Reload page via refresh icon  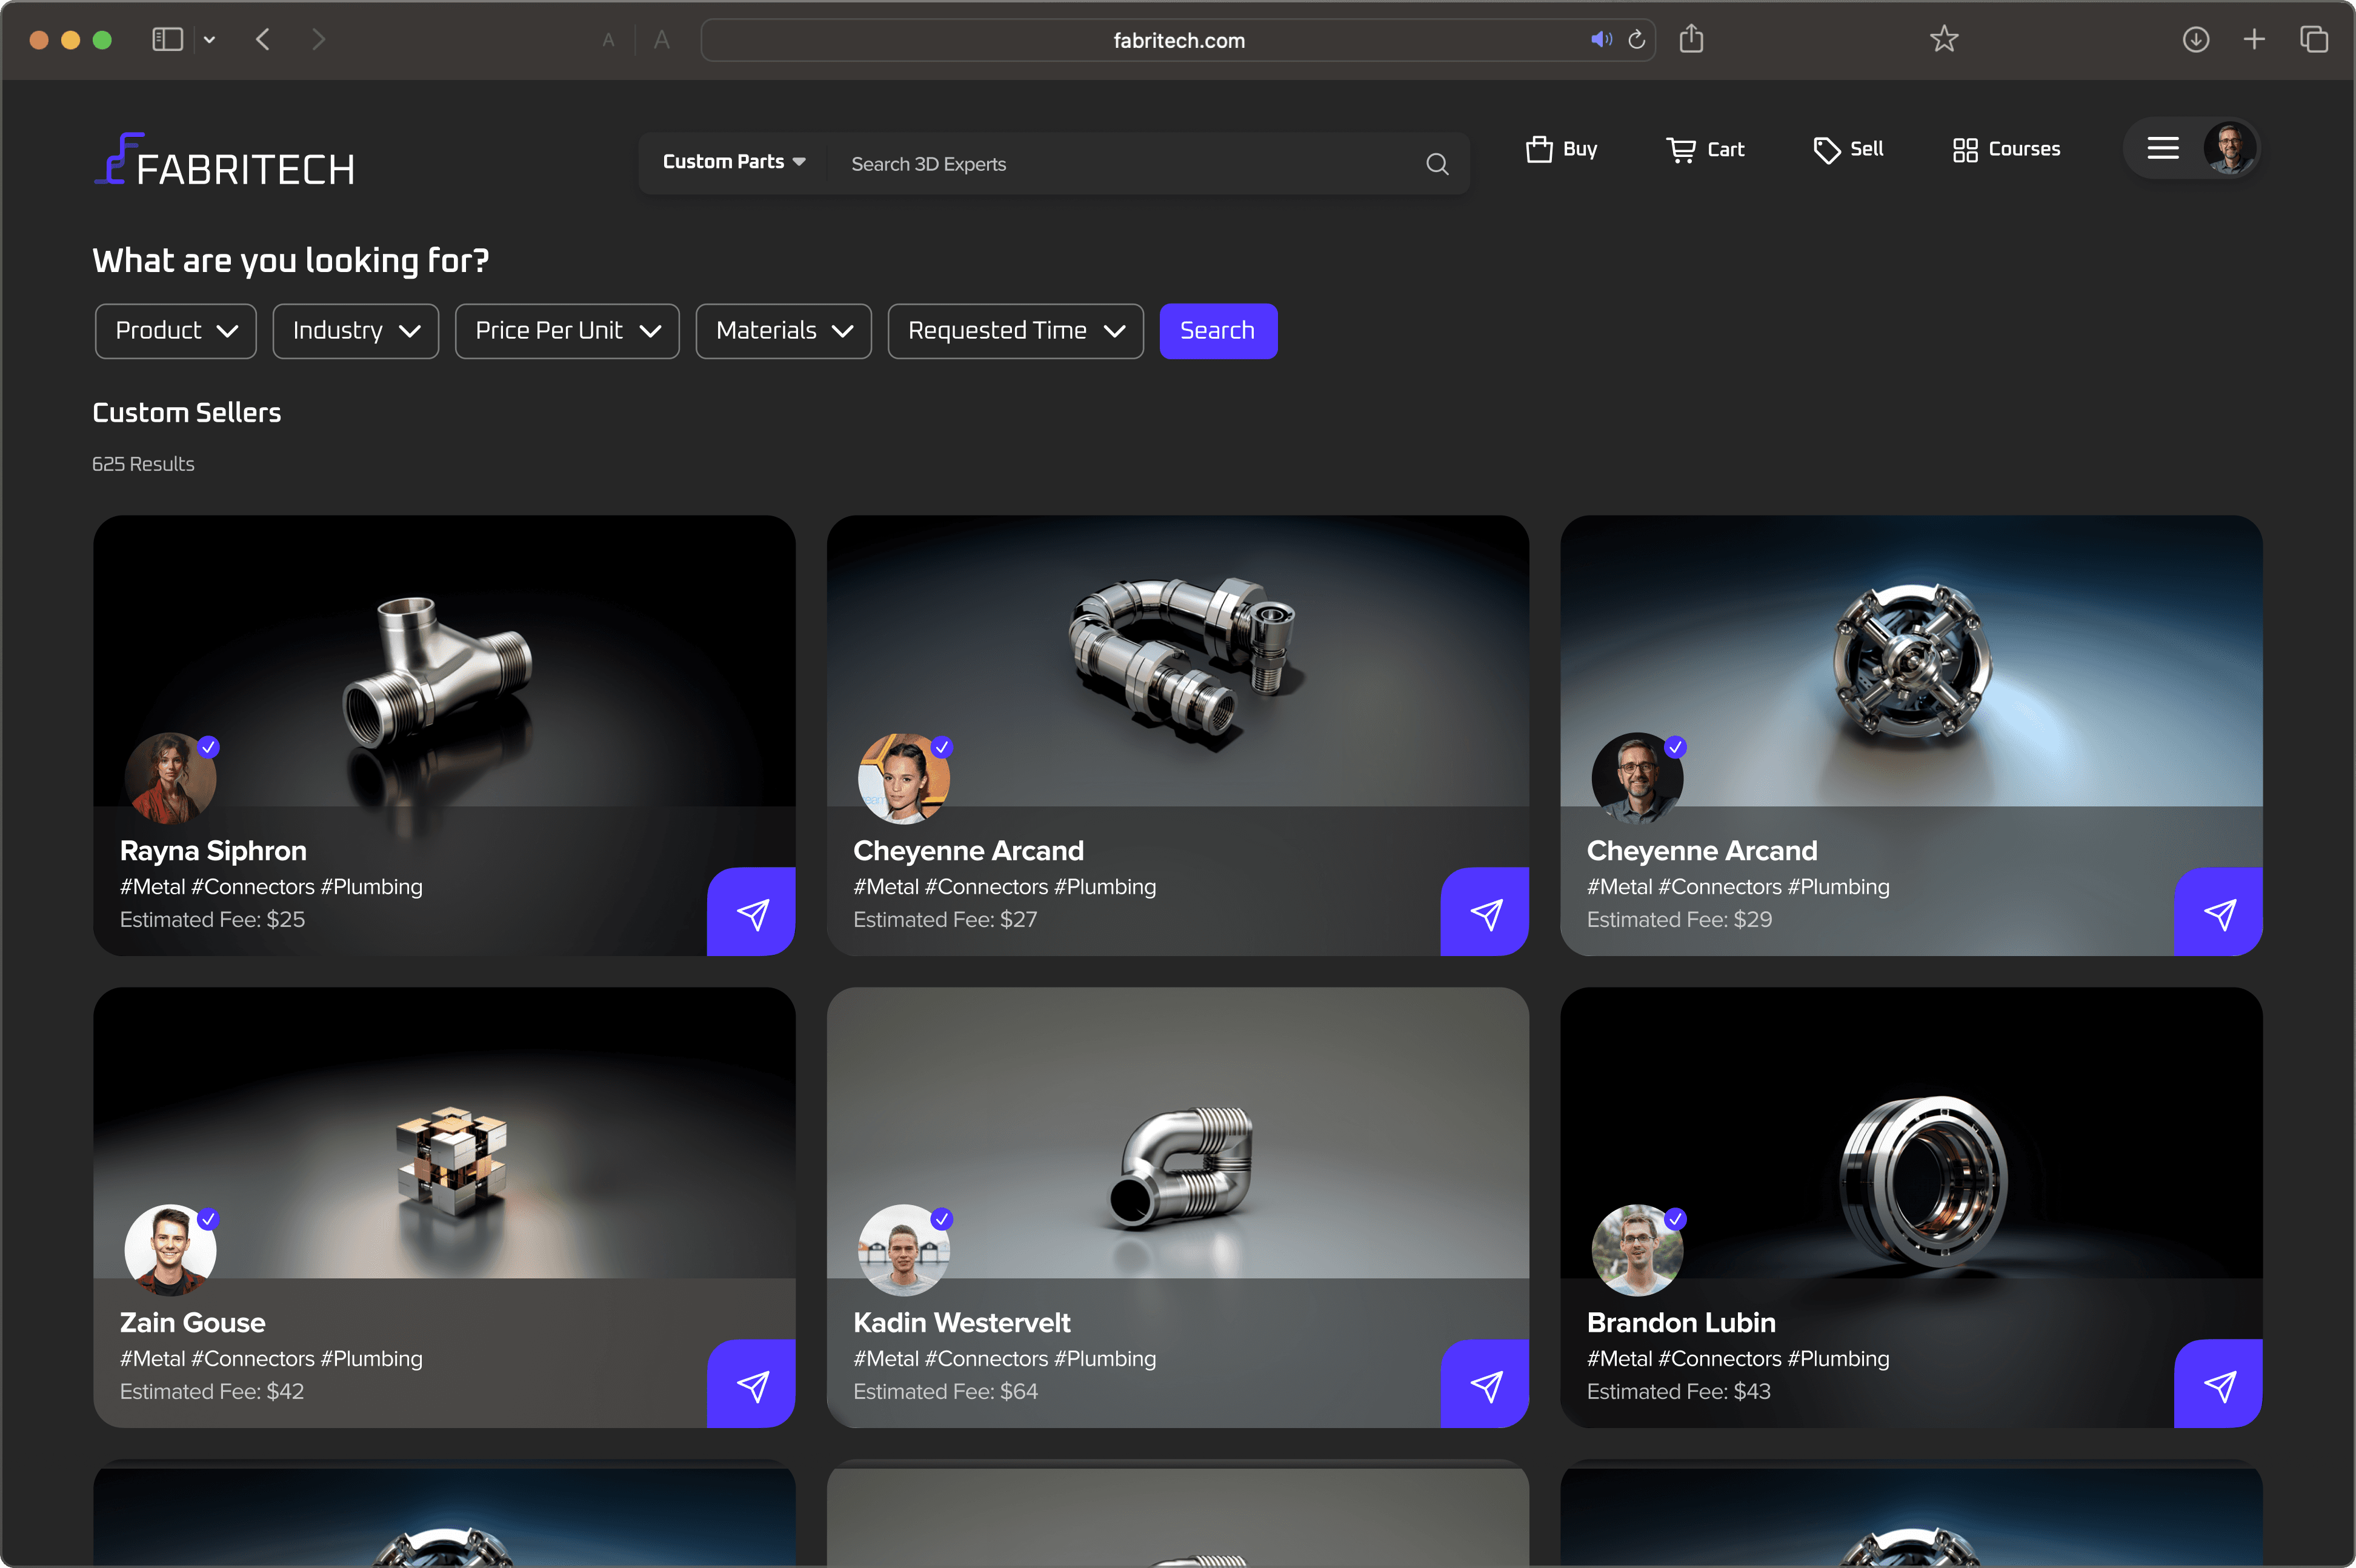pos(1637,40)
